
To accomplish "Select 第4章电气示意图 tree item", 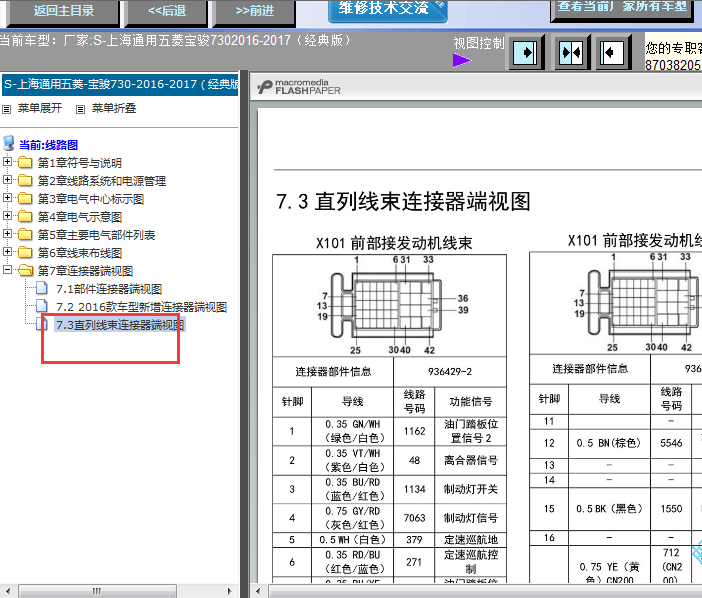I will click(80, 217).
